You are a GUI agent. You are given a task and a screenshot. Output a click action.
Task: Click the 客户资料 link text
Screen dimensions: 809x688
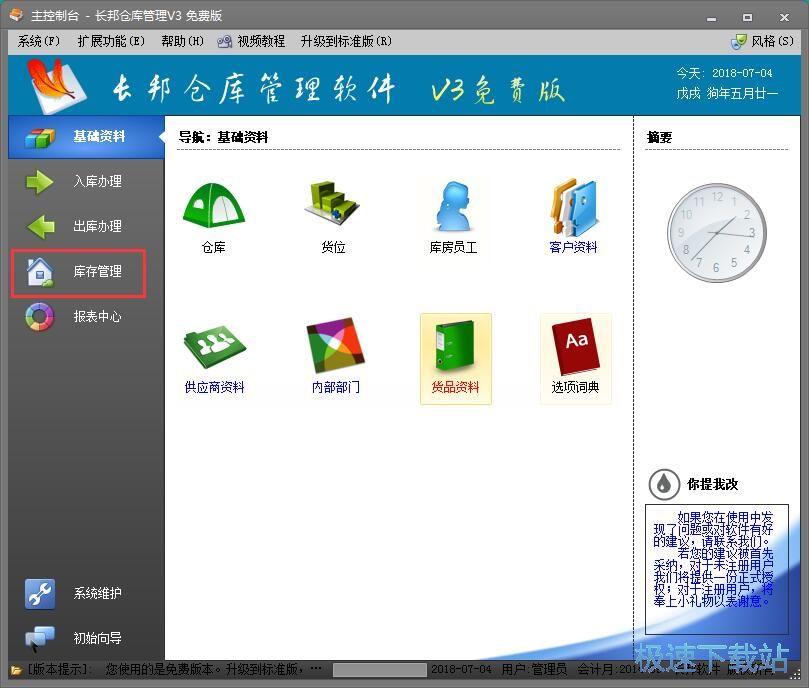(573, 248)
